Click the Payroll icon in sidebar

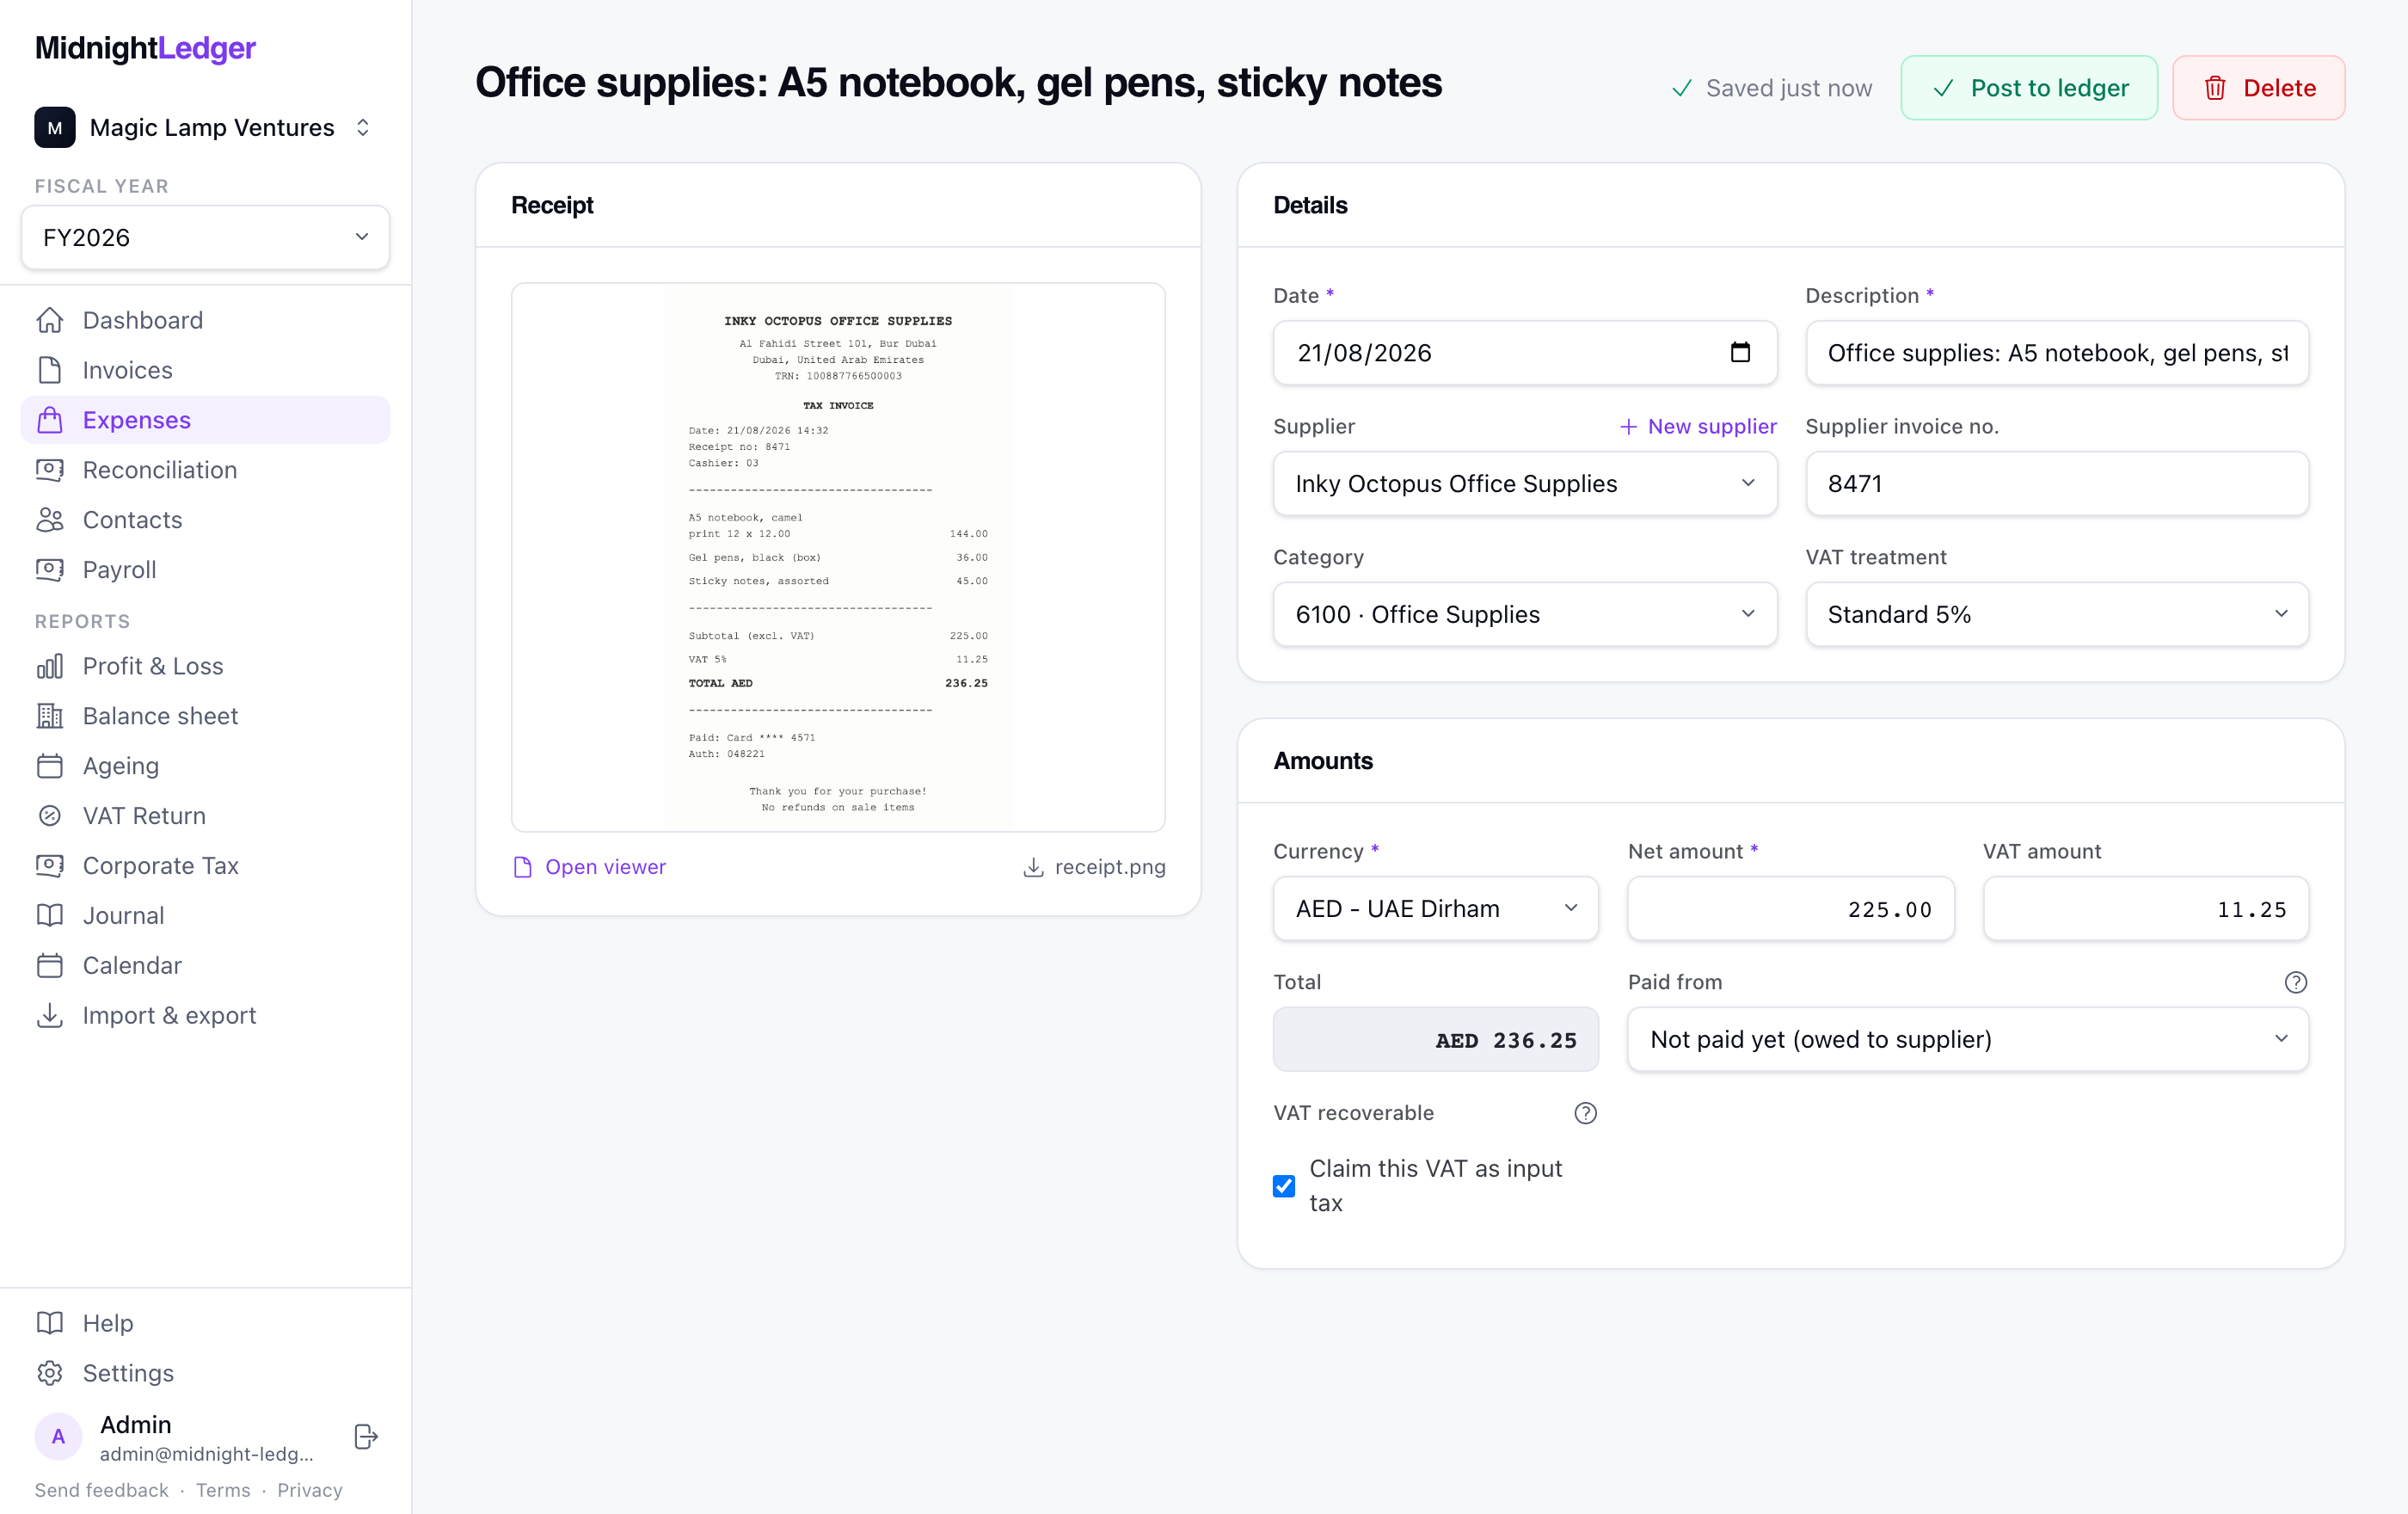(50, 570)
